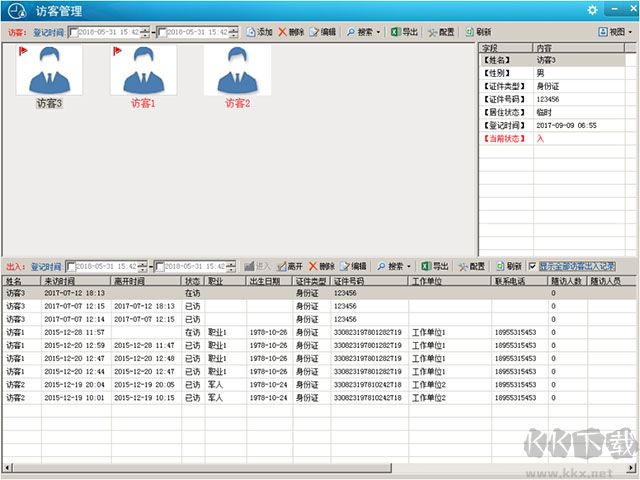Click 刷新 (Refresh) in the top toolbar

tap(478, 32)
